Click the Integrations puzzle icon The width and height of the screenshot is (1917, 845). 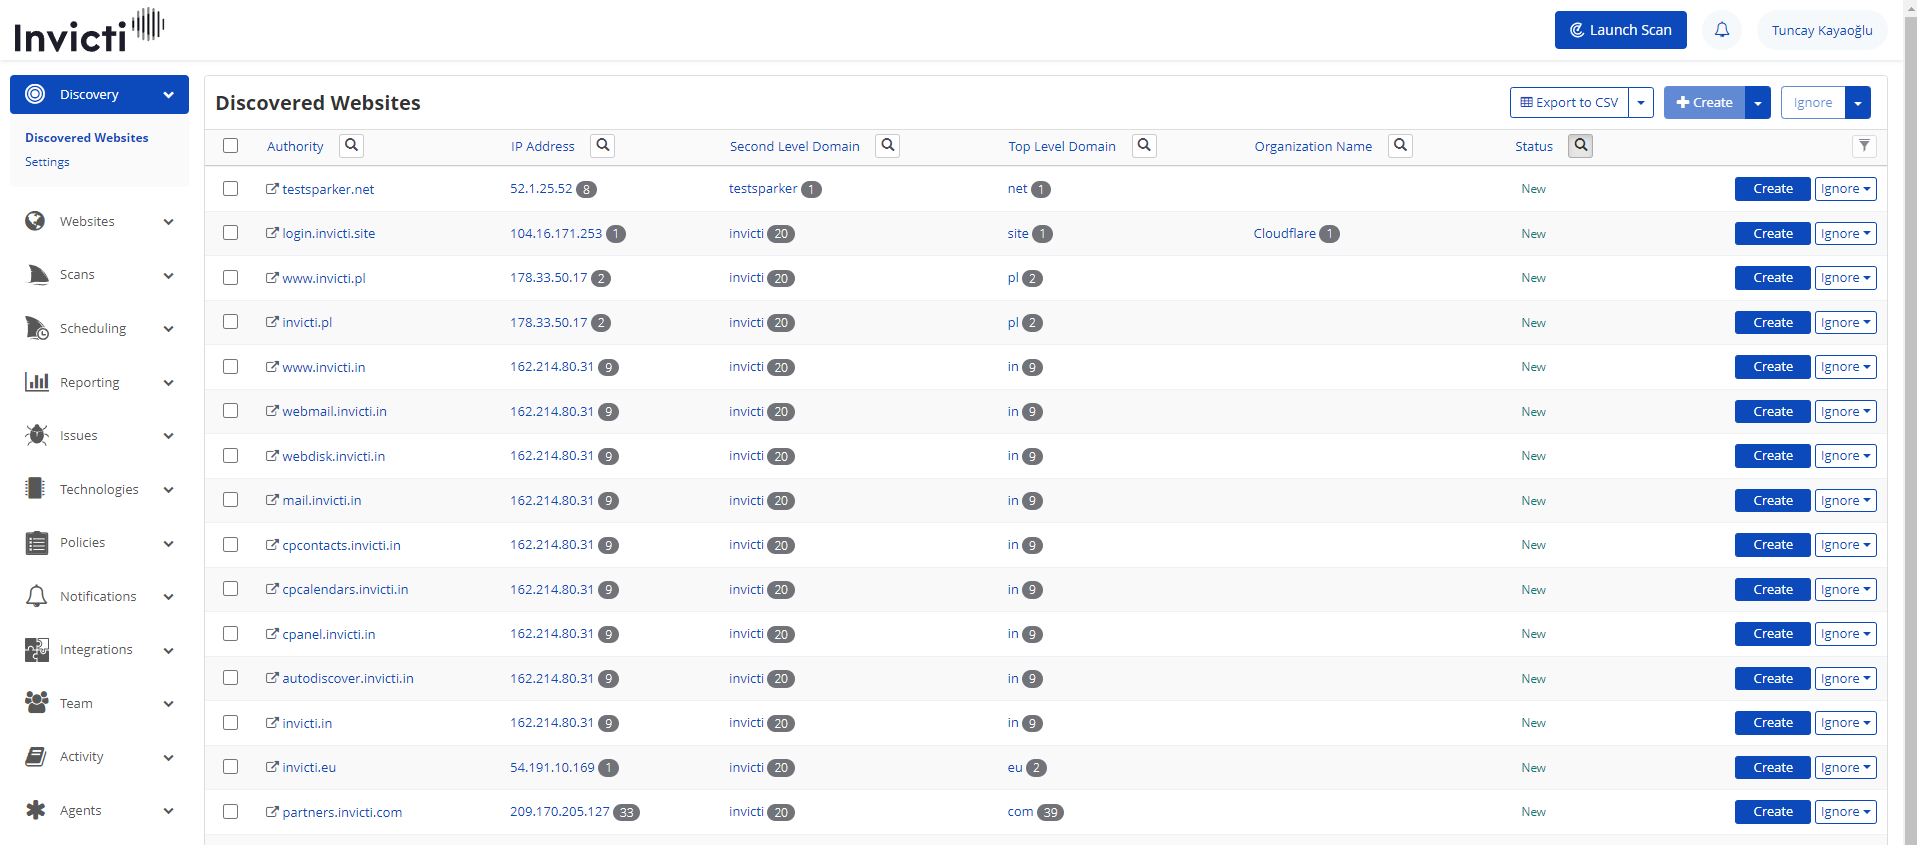[37, 650]
